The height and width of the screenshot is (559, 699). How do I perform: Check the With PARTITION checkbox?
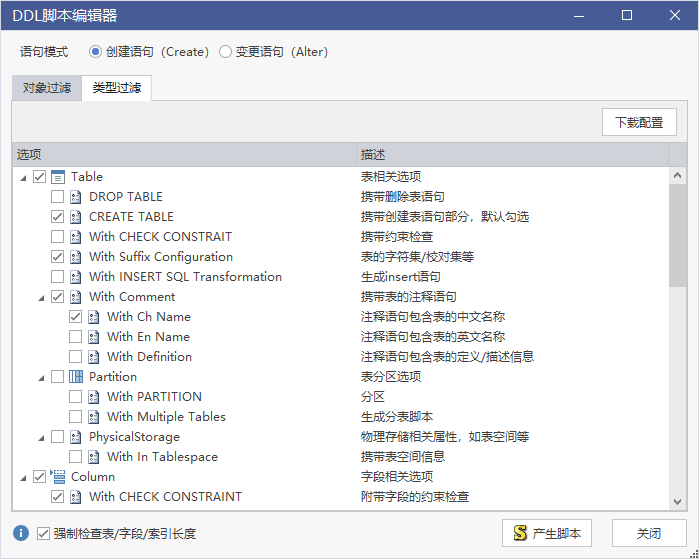(x=75, y=397)
